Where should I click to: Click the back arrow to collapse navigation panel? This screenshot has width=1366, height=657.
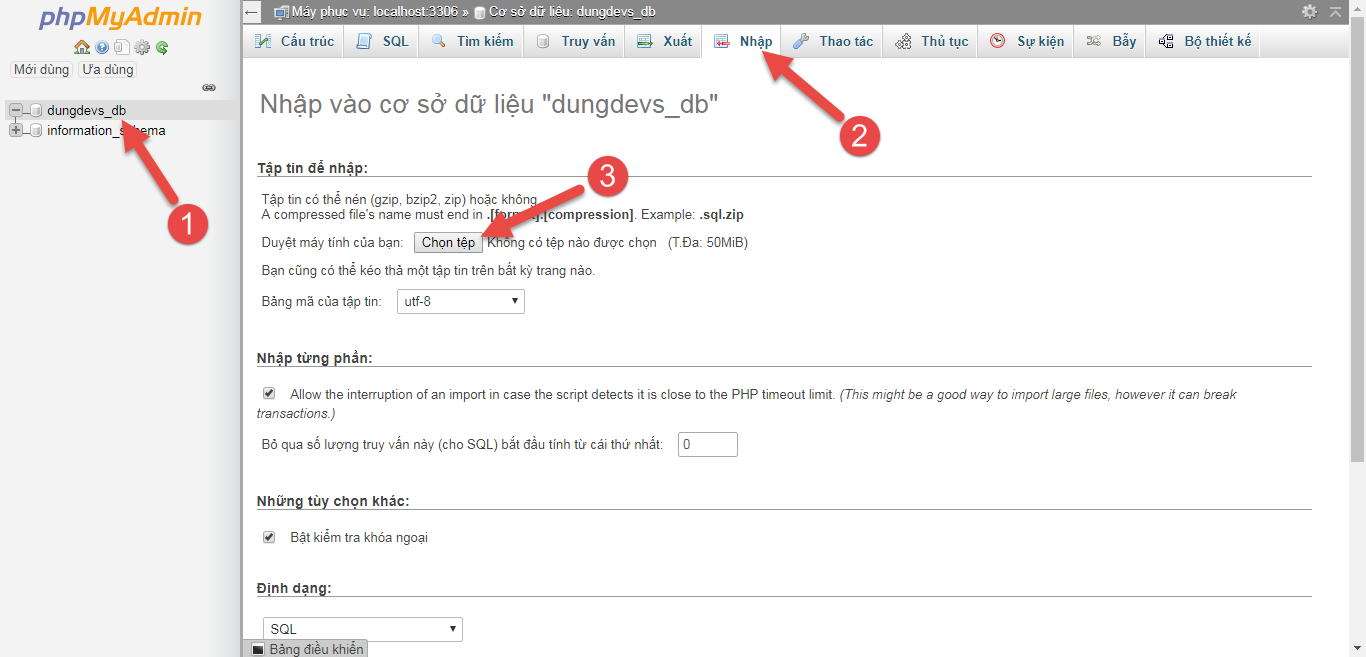click(x=252, y=12)
